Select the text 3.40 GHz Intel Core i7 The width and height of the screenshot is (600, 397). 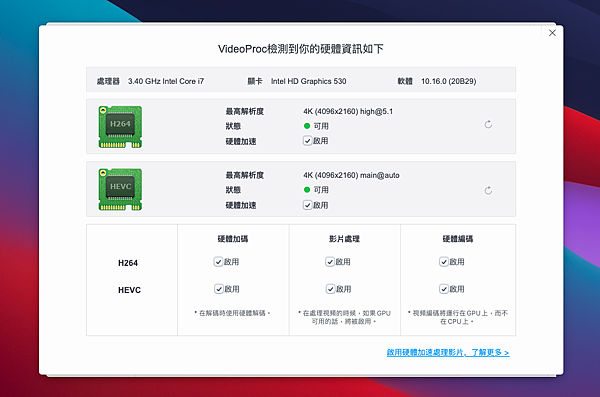pyautogui.click(x=166, y=81)
